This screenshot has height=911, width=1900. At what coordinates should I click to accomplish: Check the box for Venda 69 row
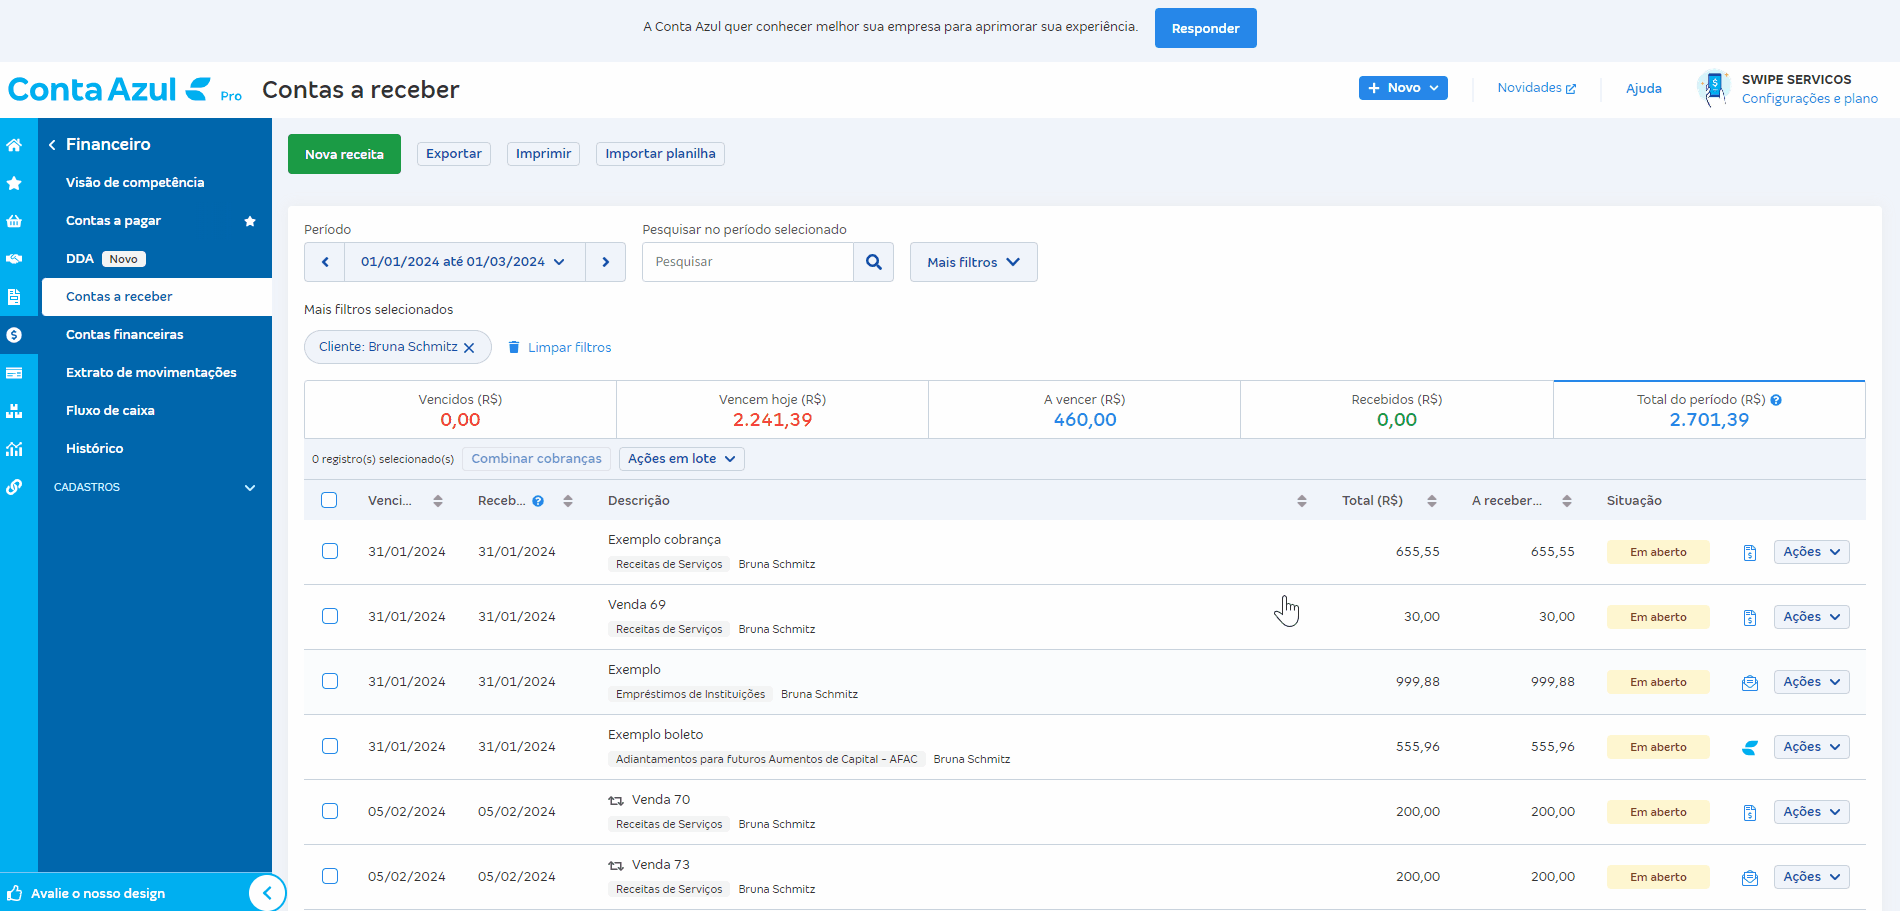(330, 616)
